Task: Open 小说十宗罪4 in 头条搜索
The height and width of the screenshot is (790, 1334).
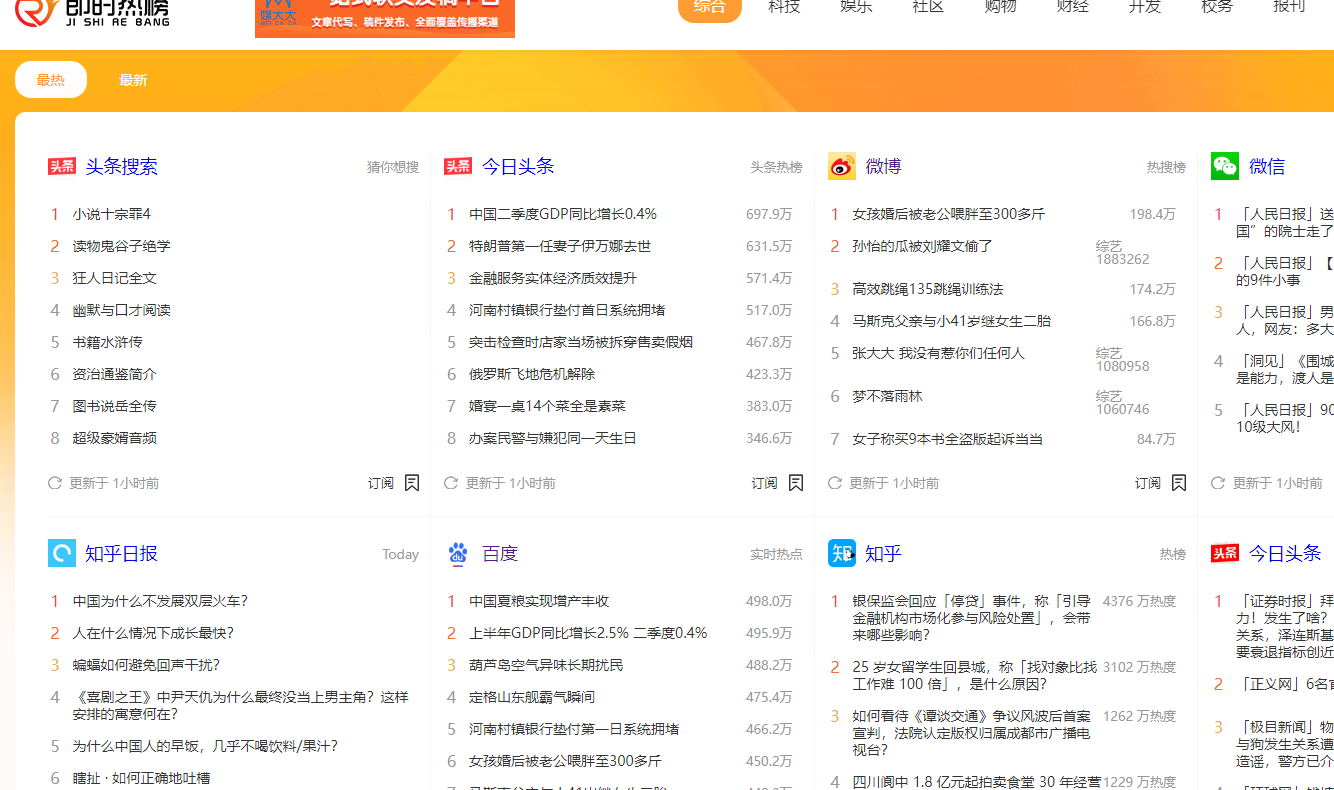Action: (x=111, y=214)
